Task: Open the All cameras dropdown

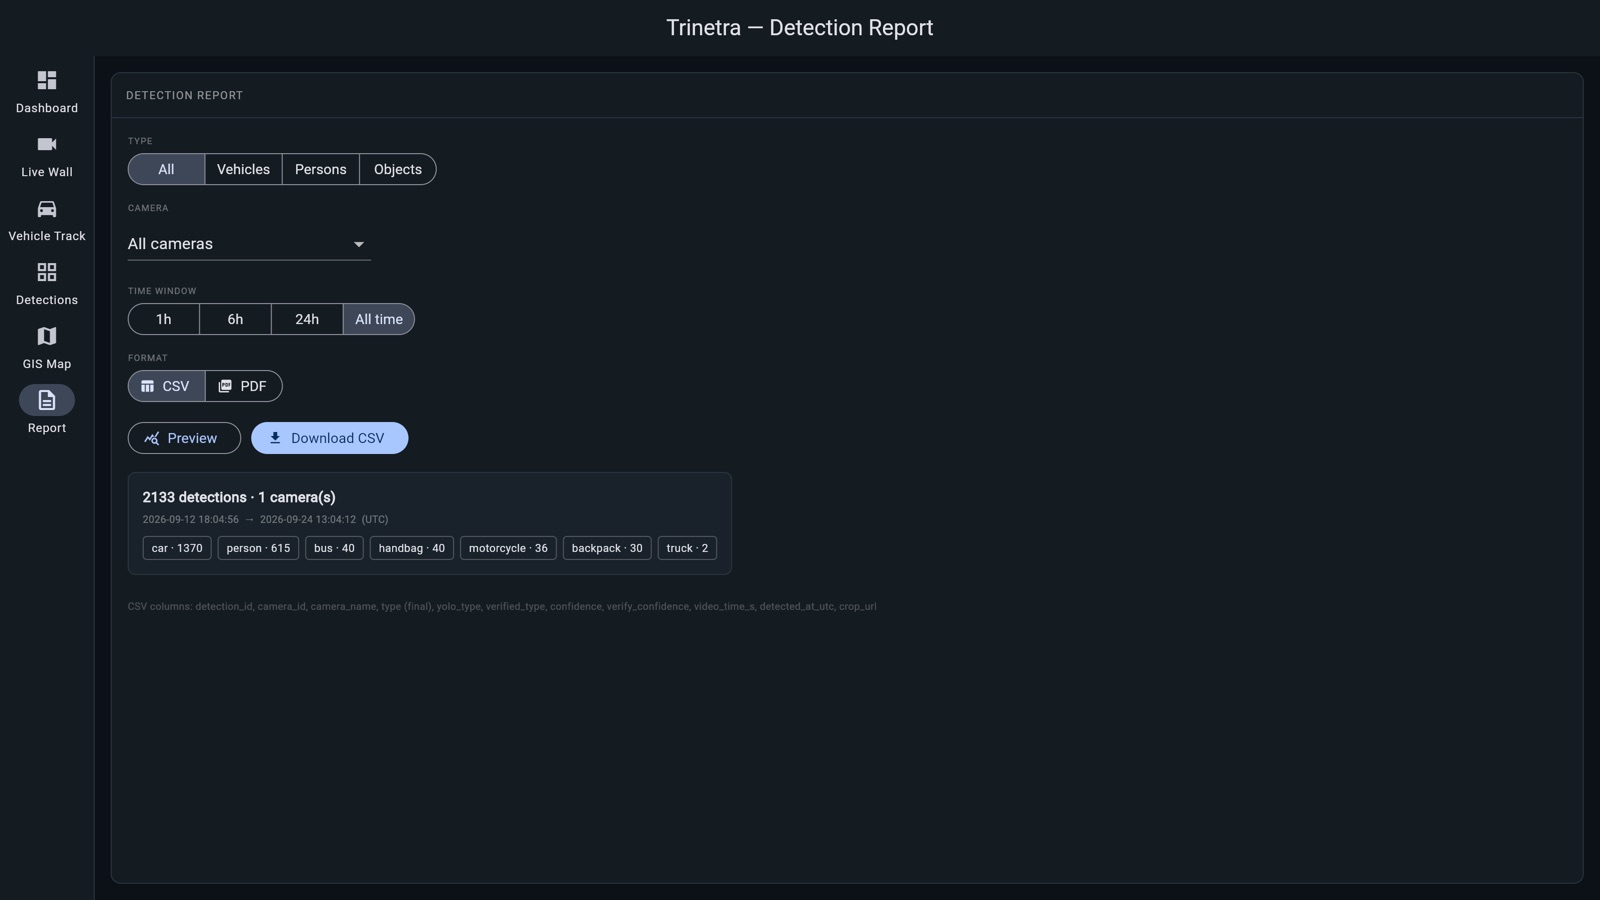Action: pyautogui.click(x=249, y=244)
